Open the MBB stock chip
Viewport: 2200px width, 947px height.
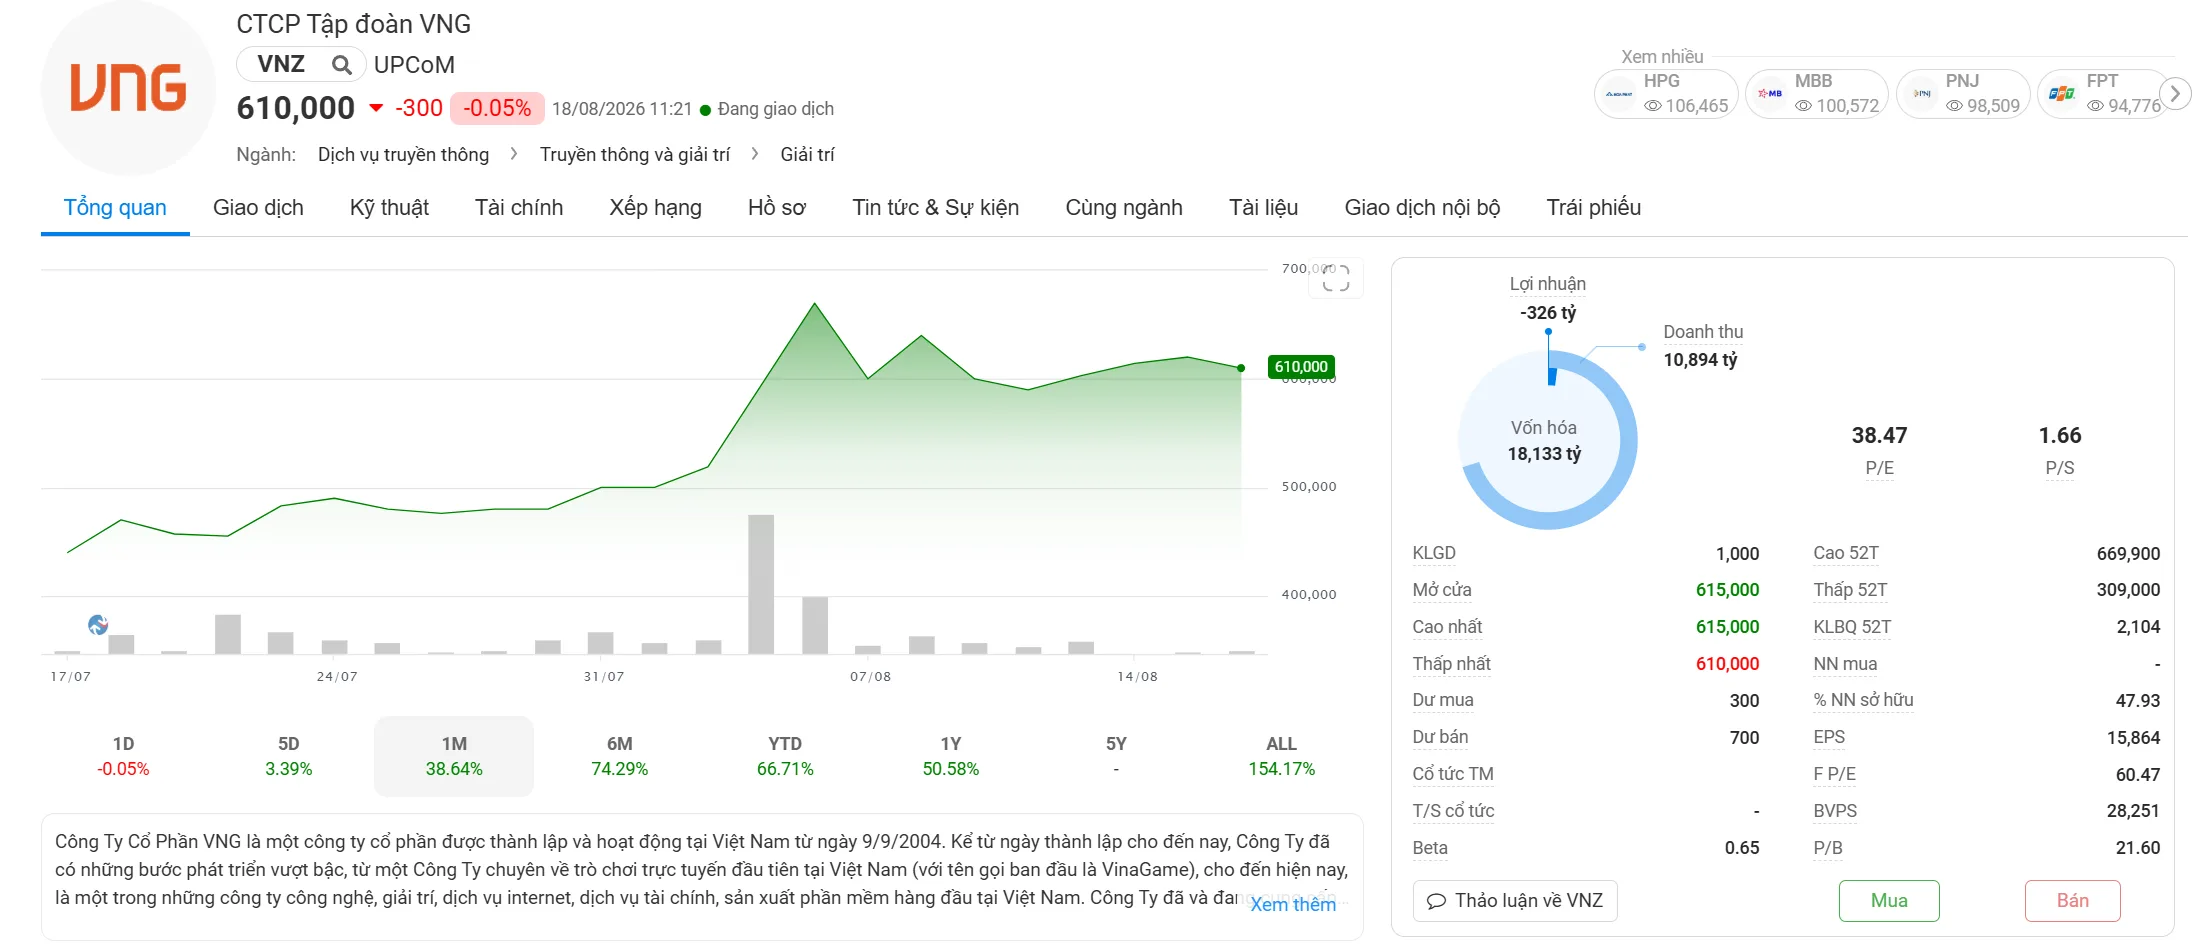pos(1817,94)
